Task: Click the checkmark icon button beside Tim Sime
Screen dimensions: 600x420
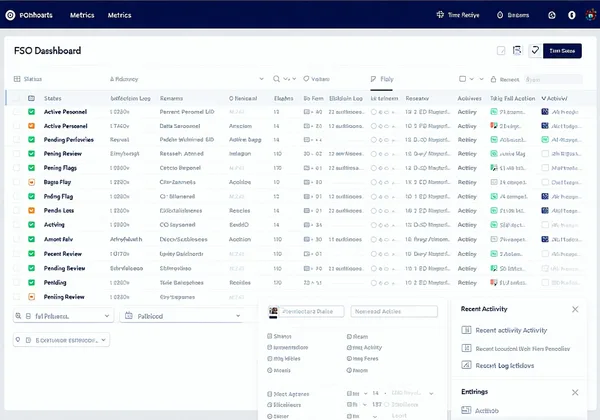Action: point(535,50)
